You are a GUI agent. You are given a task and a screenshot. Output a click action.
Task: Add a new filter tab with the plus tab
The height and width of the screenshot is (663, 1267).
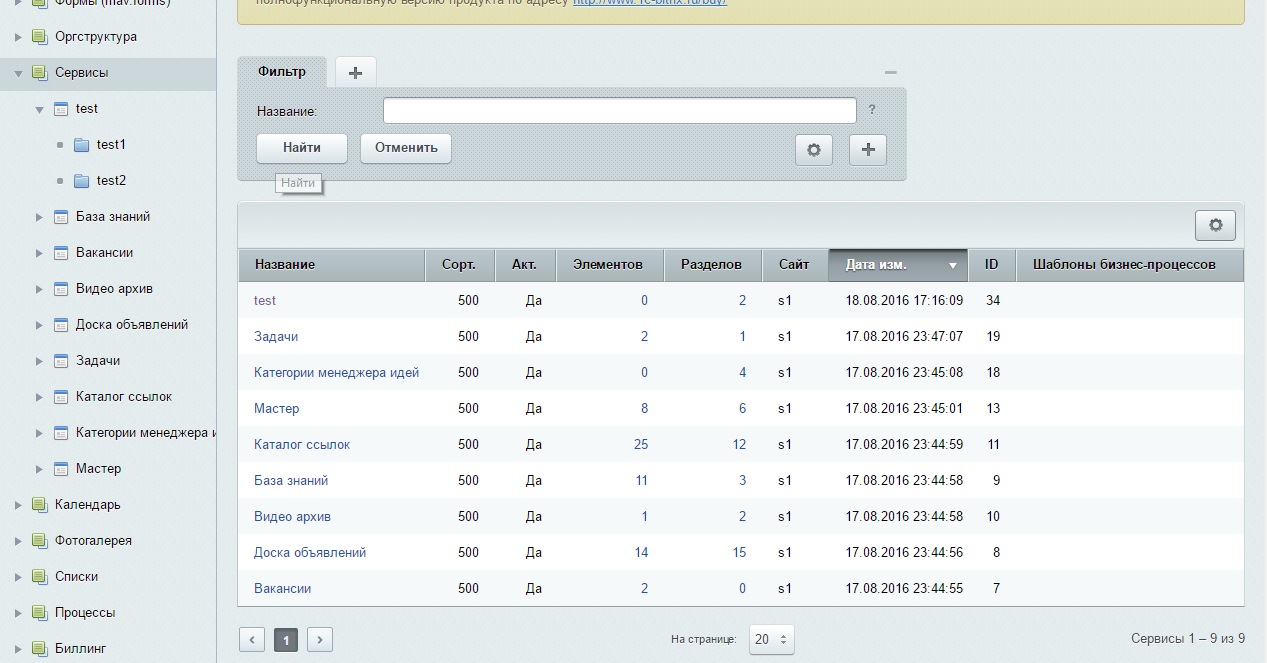(355, 72)
